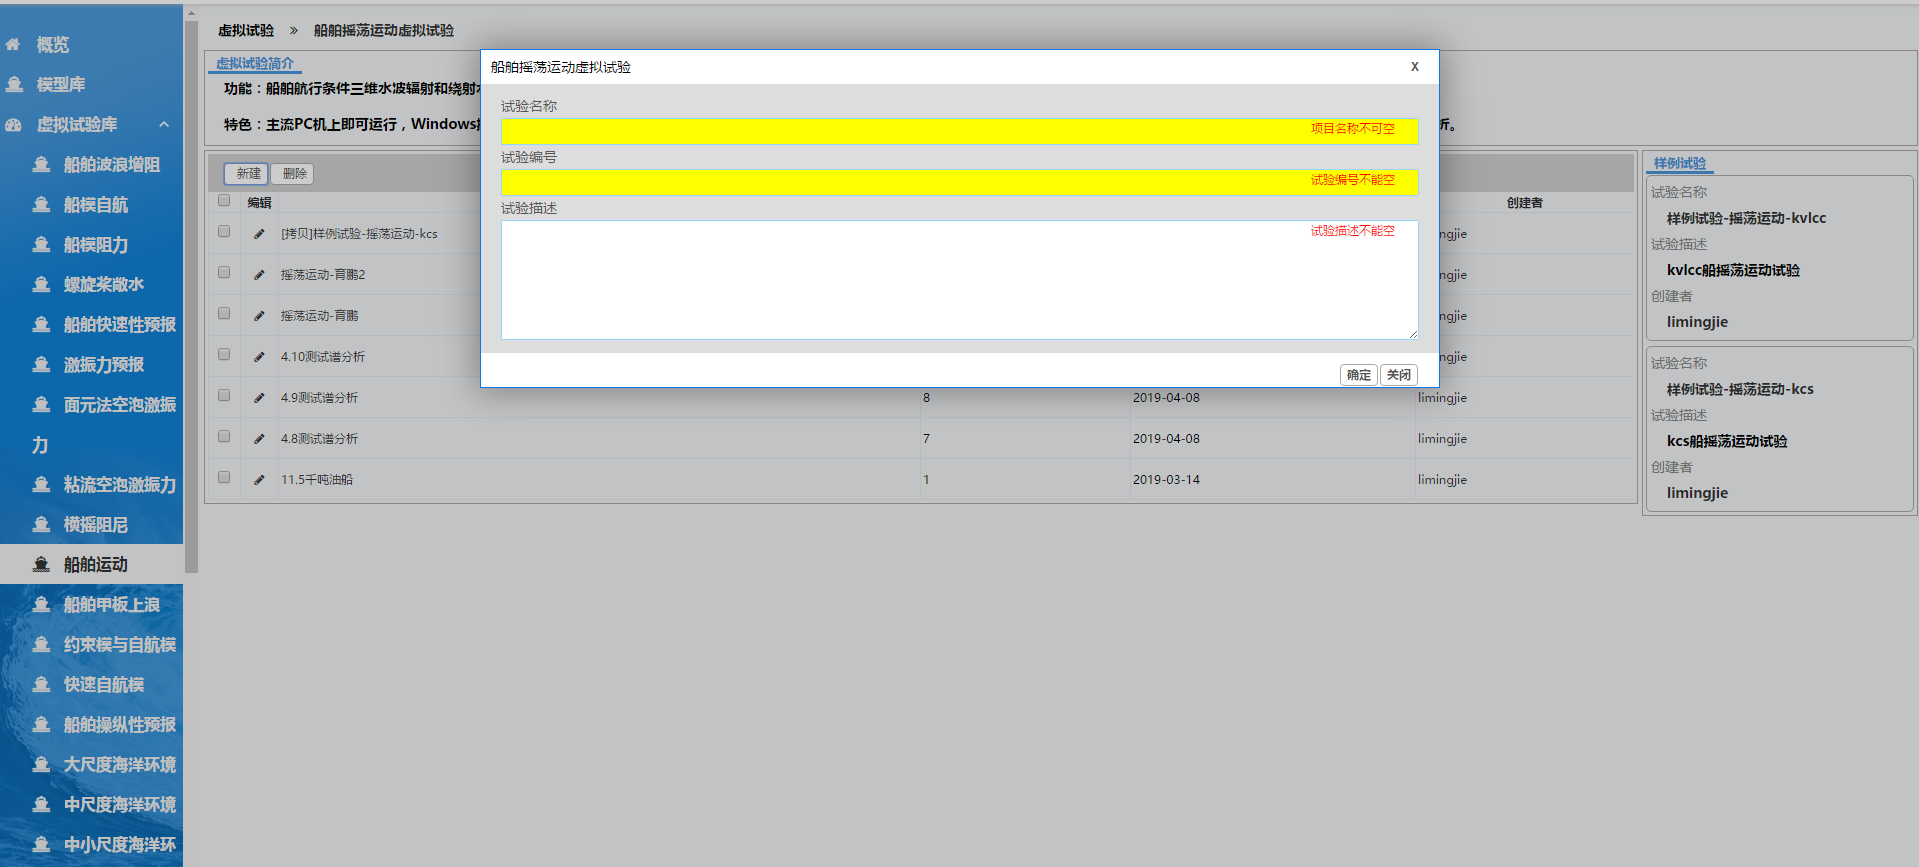1919x867 pixels.
Task: Click the pencil edit icon for 11.5千吨油船
Action: pyautogui.click(x=259, y=480)
